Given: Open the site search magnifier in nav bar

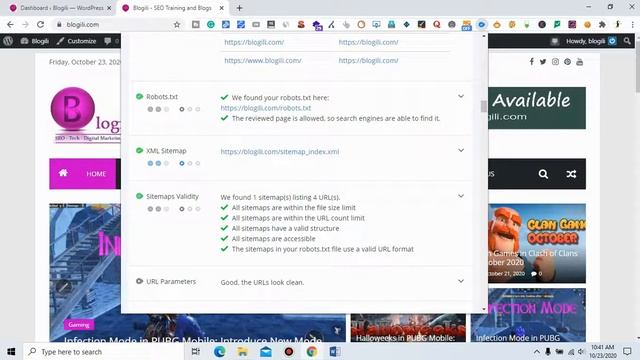Looking at the screenshot, I should pyautogui.click(x=543, y=174).
